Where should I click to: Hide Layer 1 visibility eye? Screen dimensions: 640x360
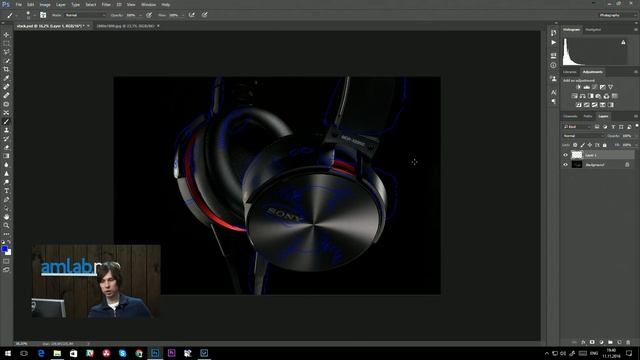565,155
